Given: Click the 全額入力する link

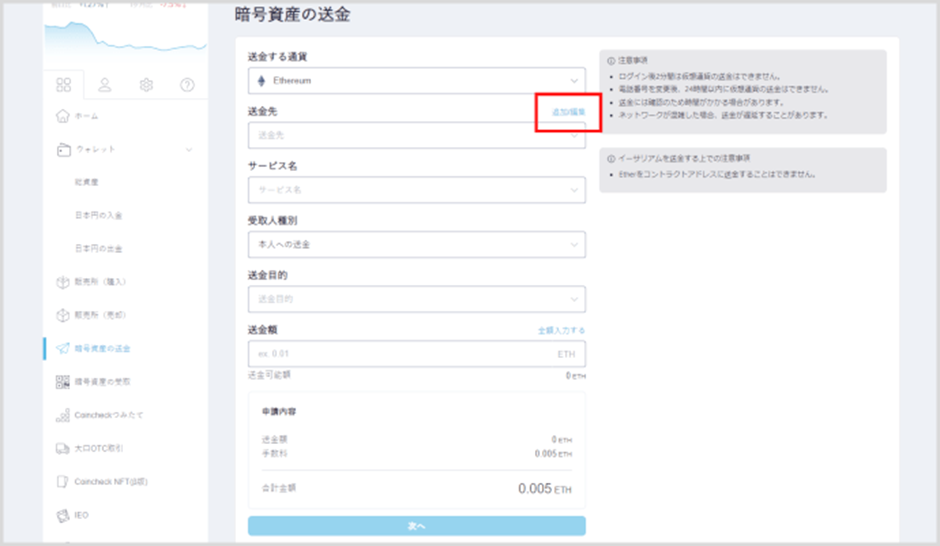Looking at the screenshot, I should [561, 330].
